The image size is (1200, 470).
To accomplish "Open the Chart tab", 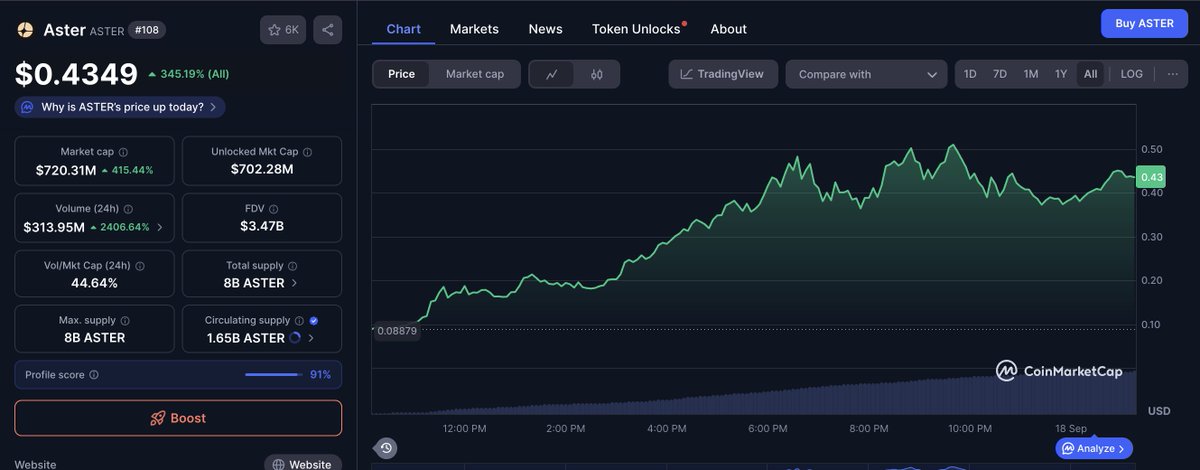I will tap(404, 29).
